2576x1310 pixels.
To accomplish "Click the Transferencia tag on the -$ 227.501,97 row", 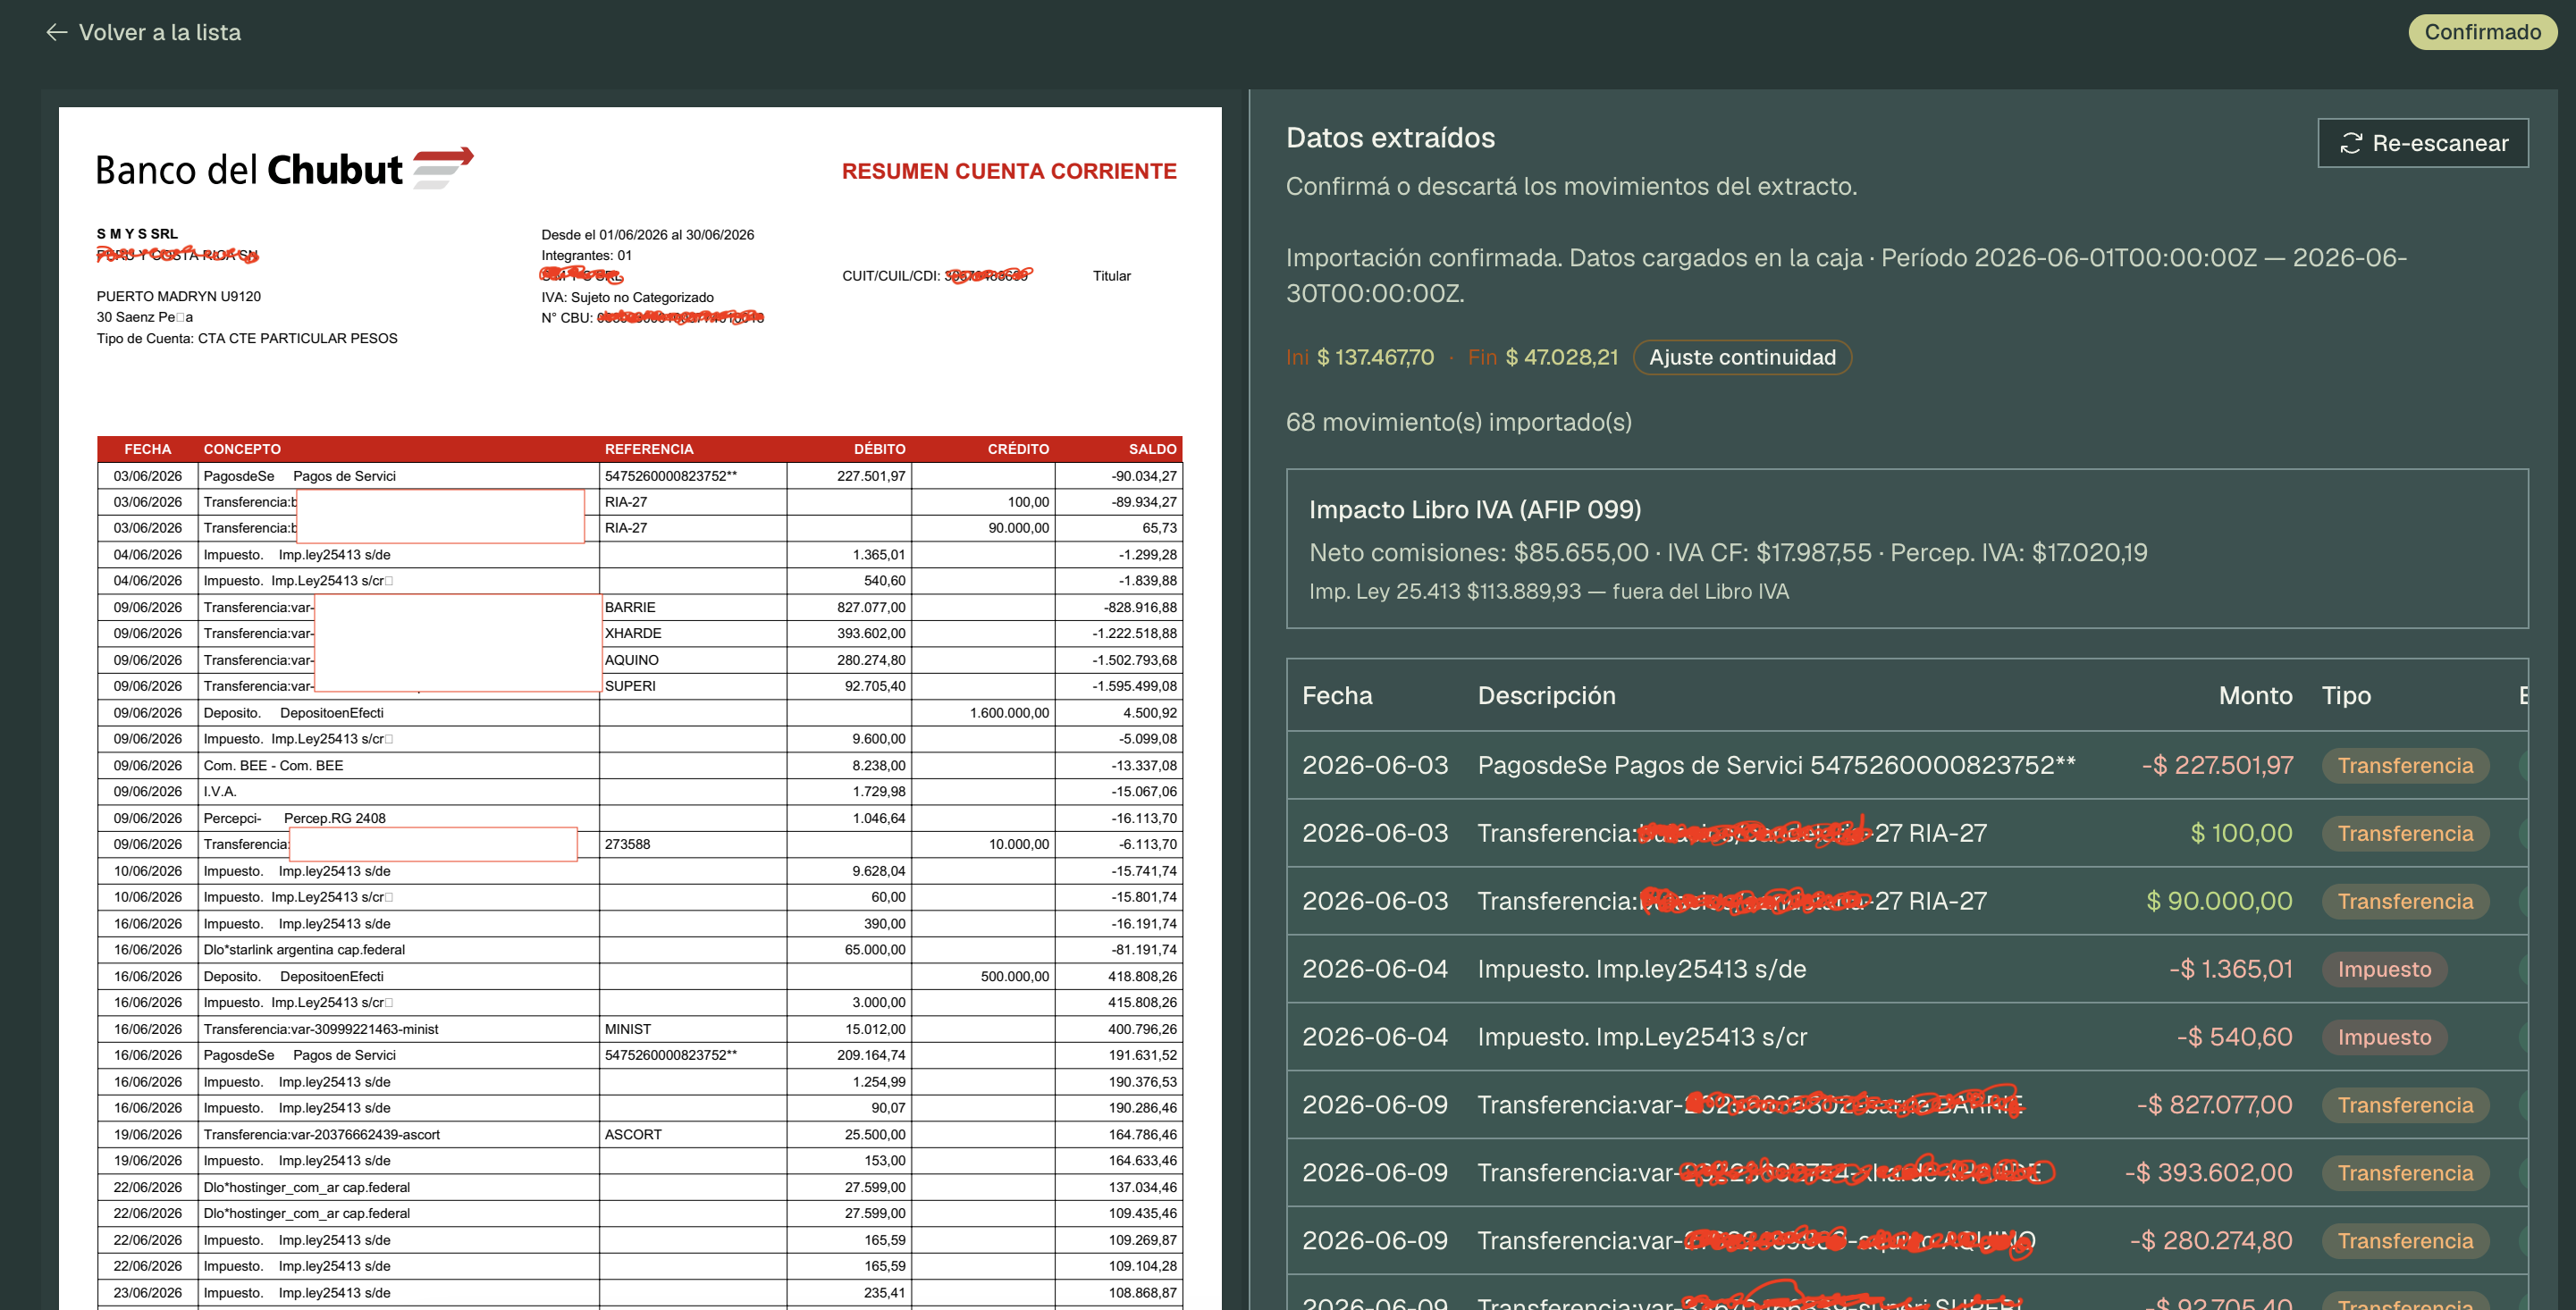I will coord(2405,765).
